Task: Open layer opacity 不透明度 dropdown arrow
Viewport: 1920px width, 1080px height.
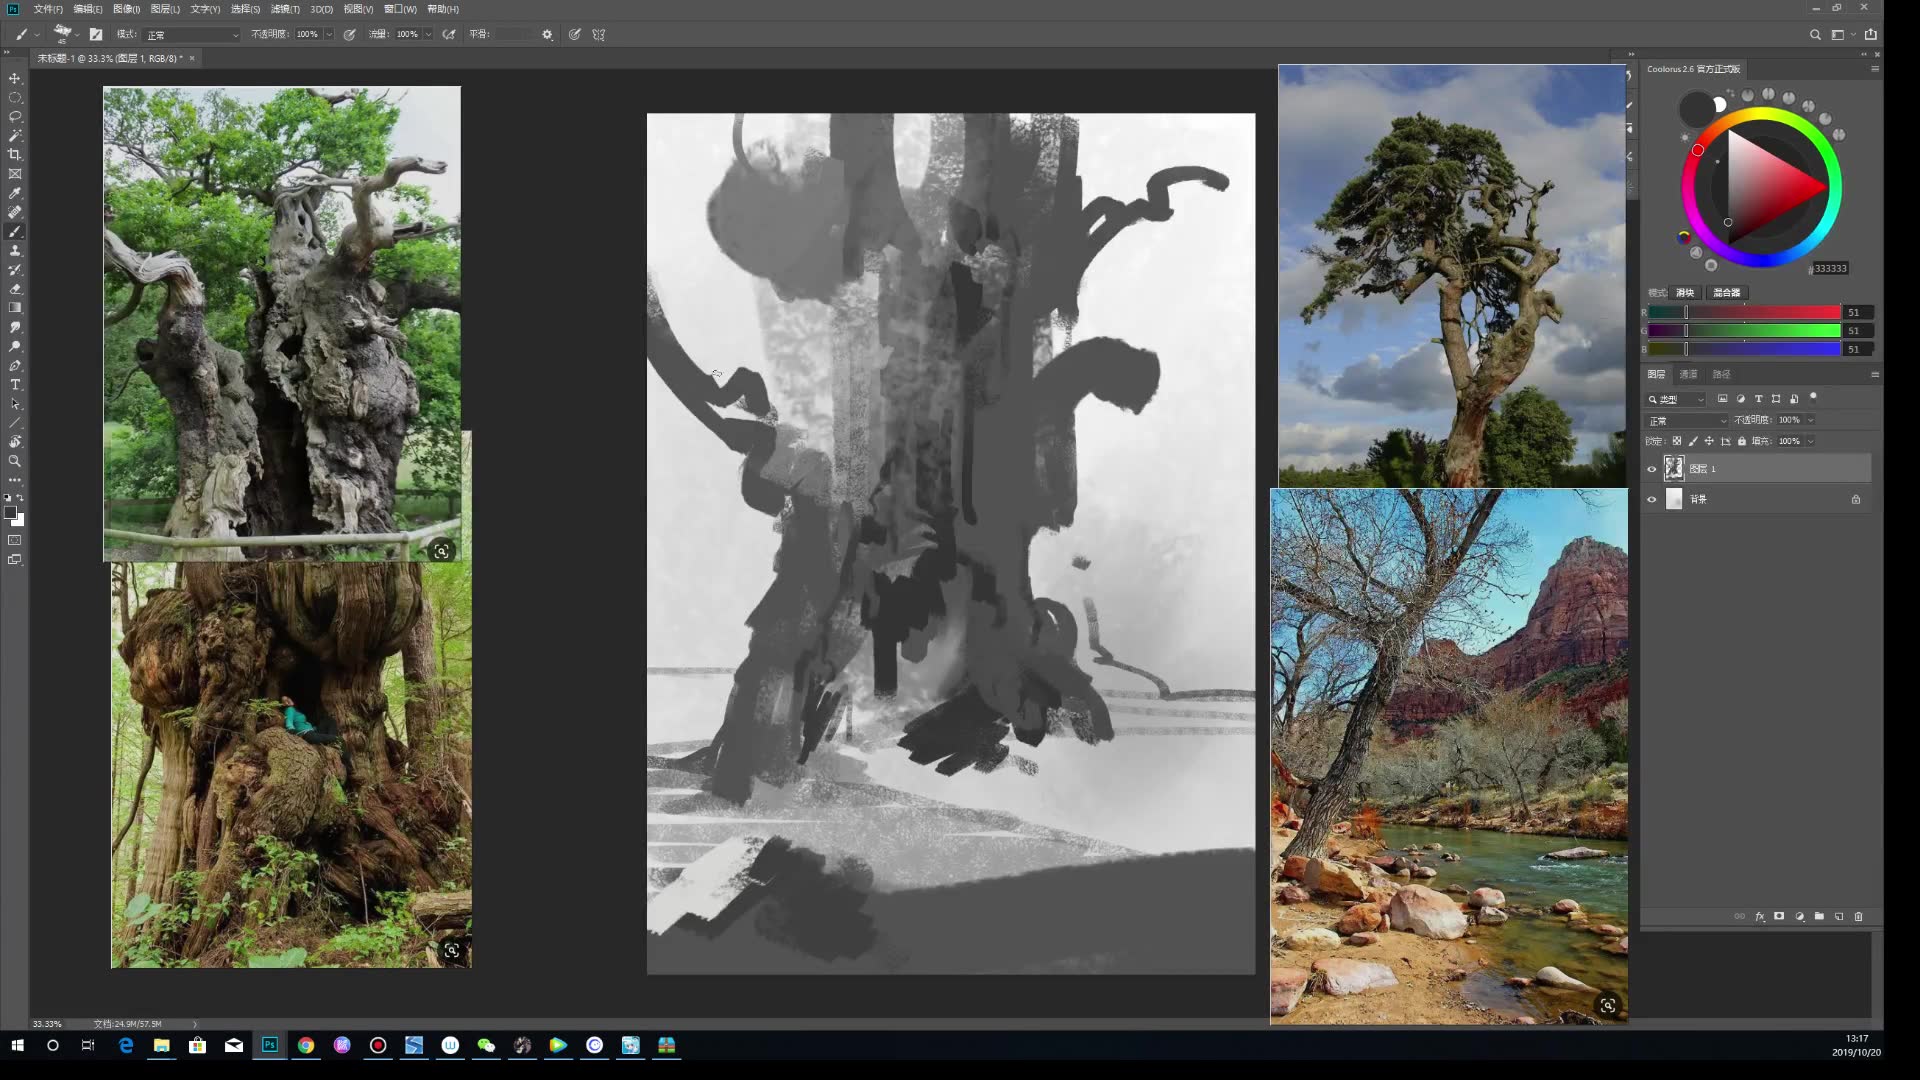Action: pyautogui.click(x=1811, y=421)
